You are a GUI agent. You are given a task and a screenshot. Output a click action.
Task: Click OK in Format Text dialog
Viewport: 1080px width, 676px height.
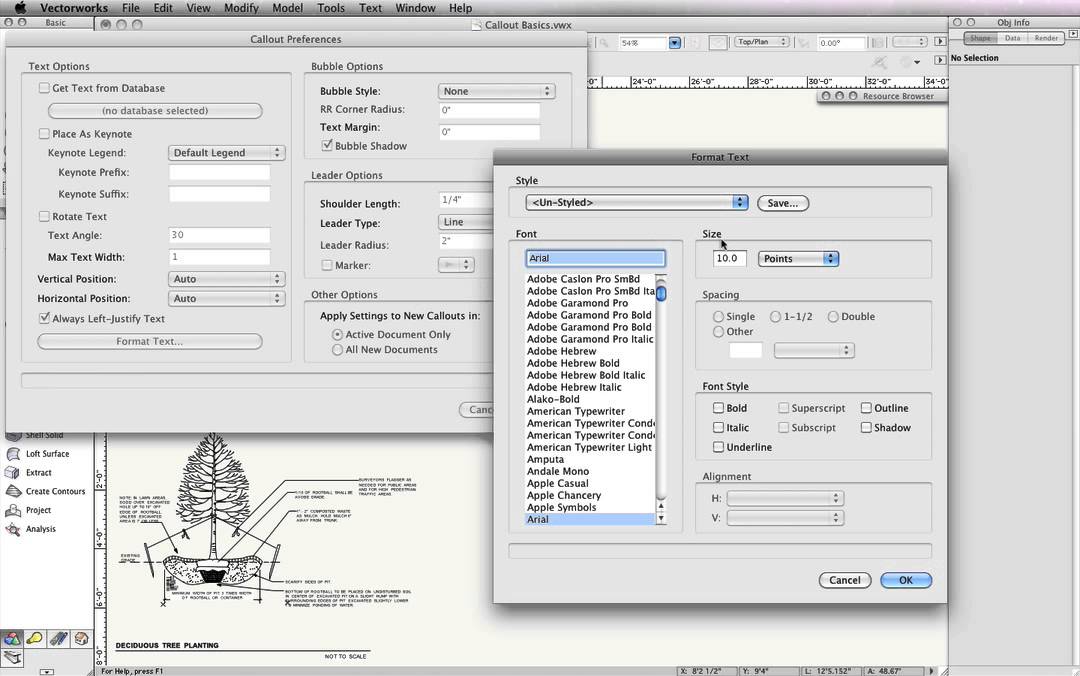[906, 580]
